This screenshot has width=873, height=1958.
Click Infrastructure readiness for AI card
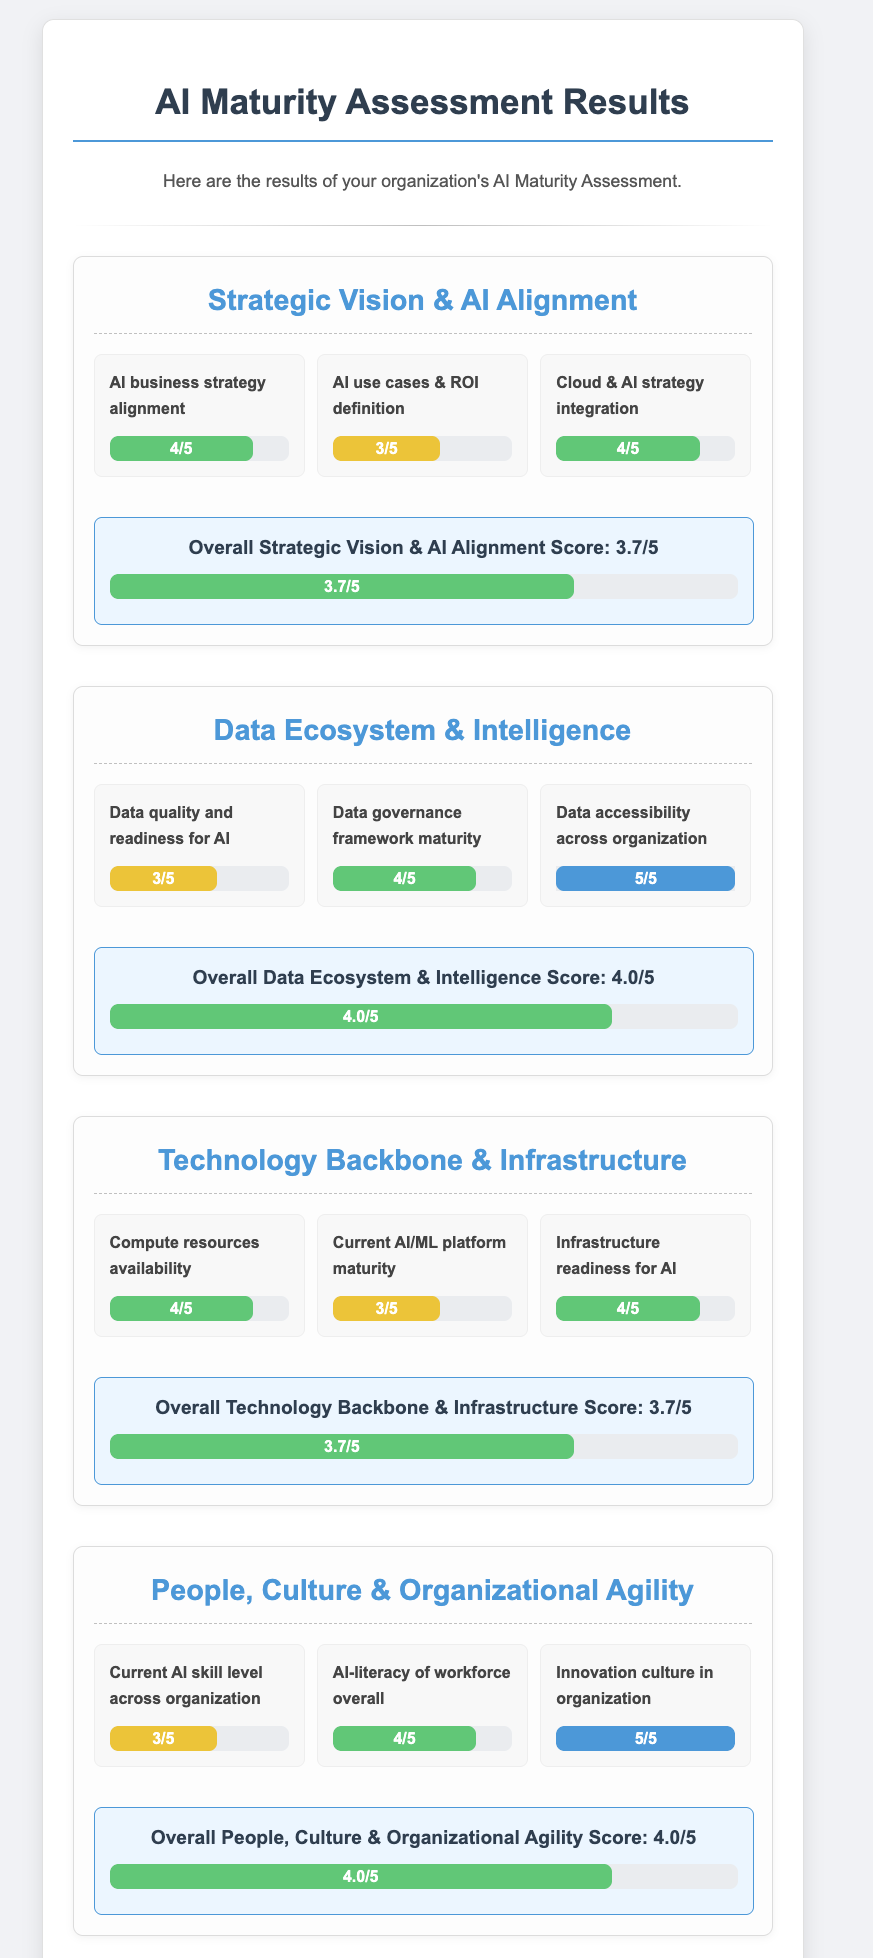tap(645, 1275)
